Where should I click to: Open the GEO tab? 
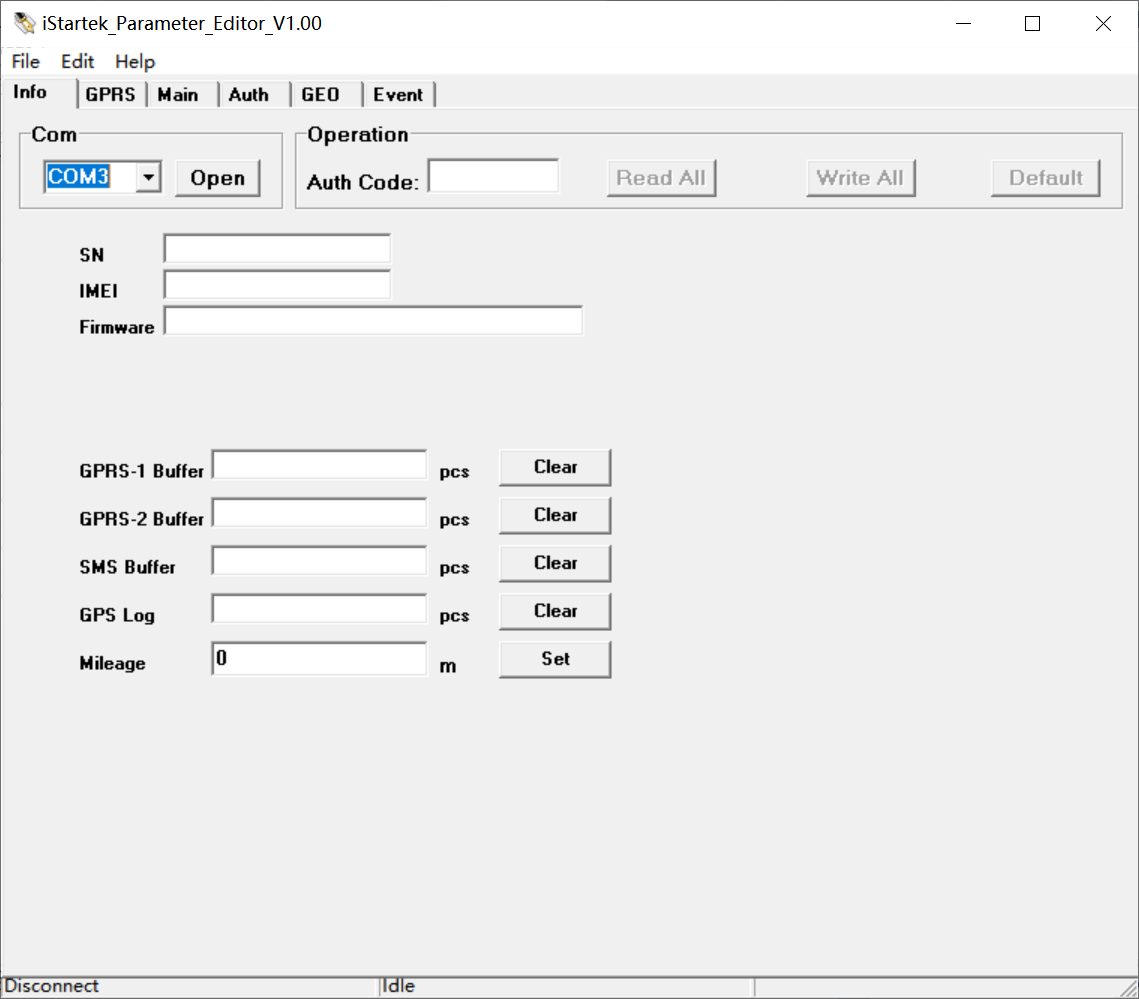(x=322, y=94)
